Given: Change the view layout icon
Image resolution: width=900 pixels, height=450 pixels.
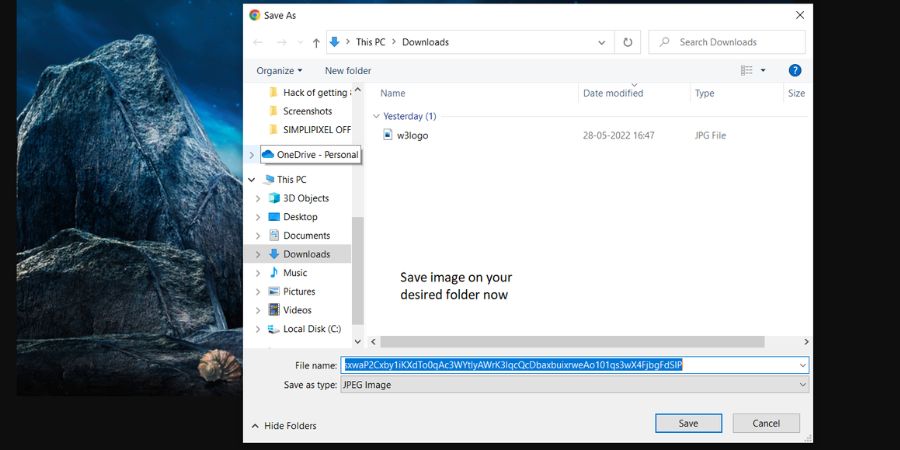Looking at the screenshot, I should 746,71.
